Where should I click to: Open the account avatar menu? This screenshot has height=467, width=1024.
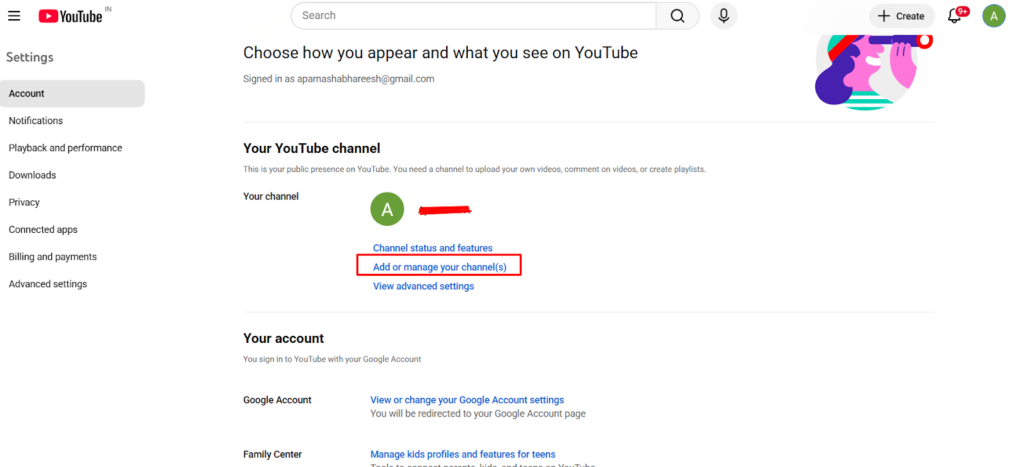(994, 16)
